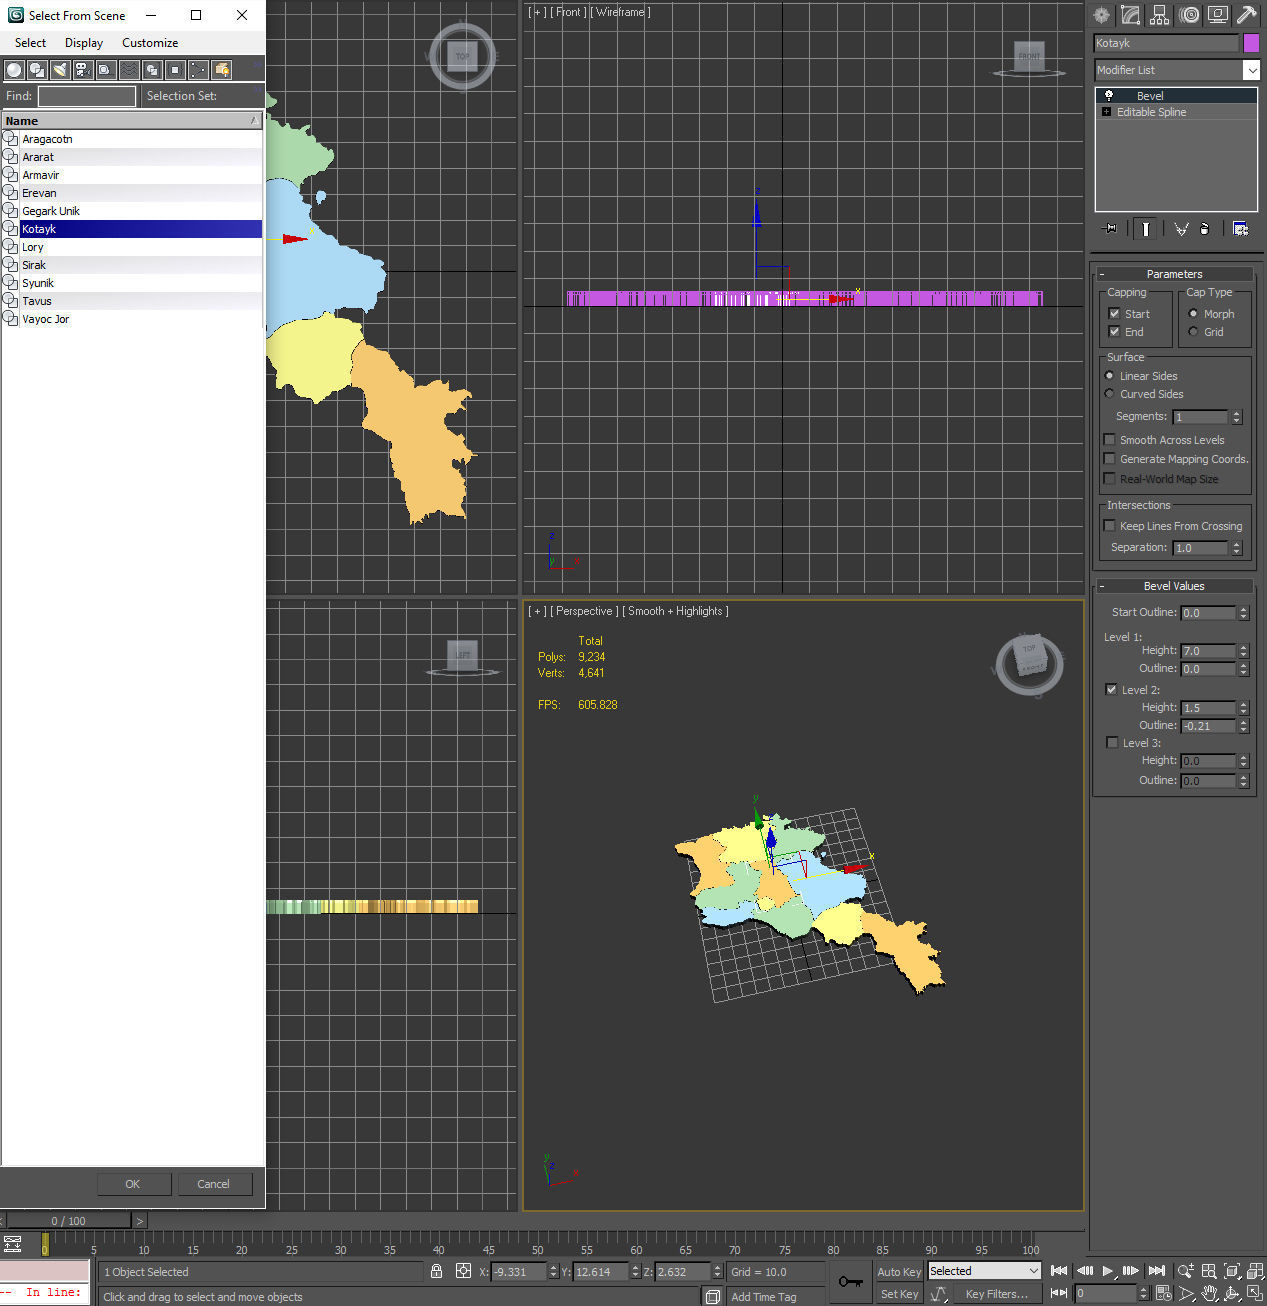This screenshot has width=1267, height=1306.
Task: Toggle Display Shapes filter in Select From Scene
Action: 37,70
